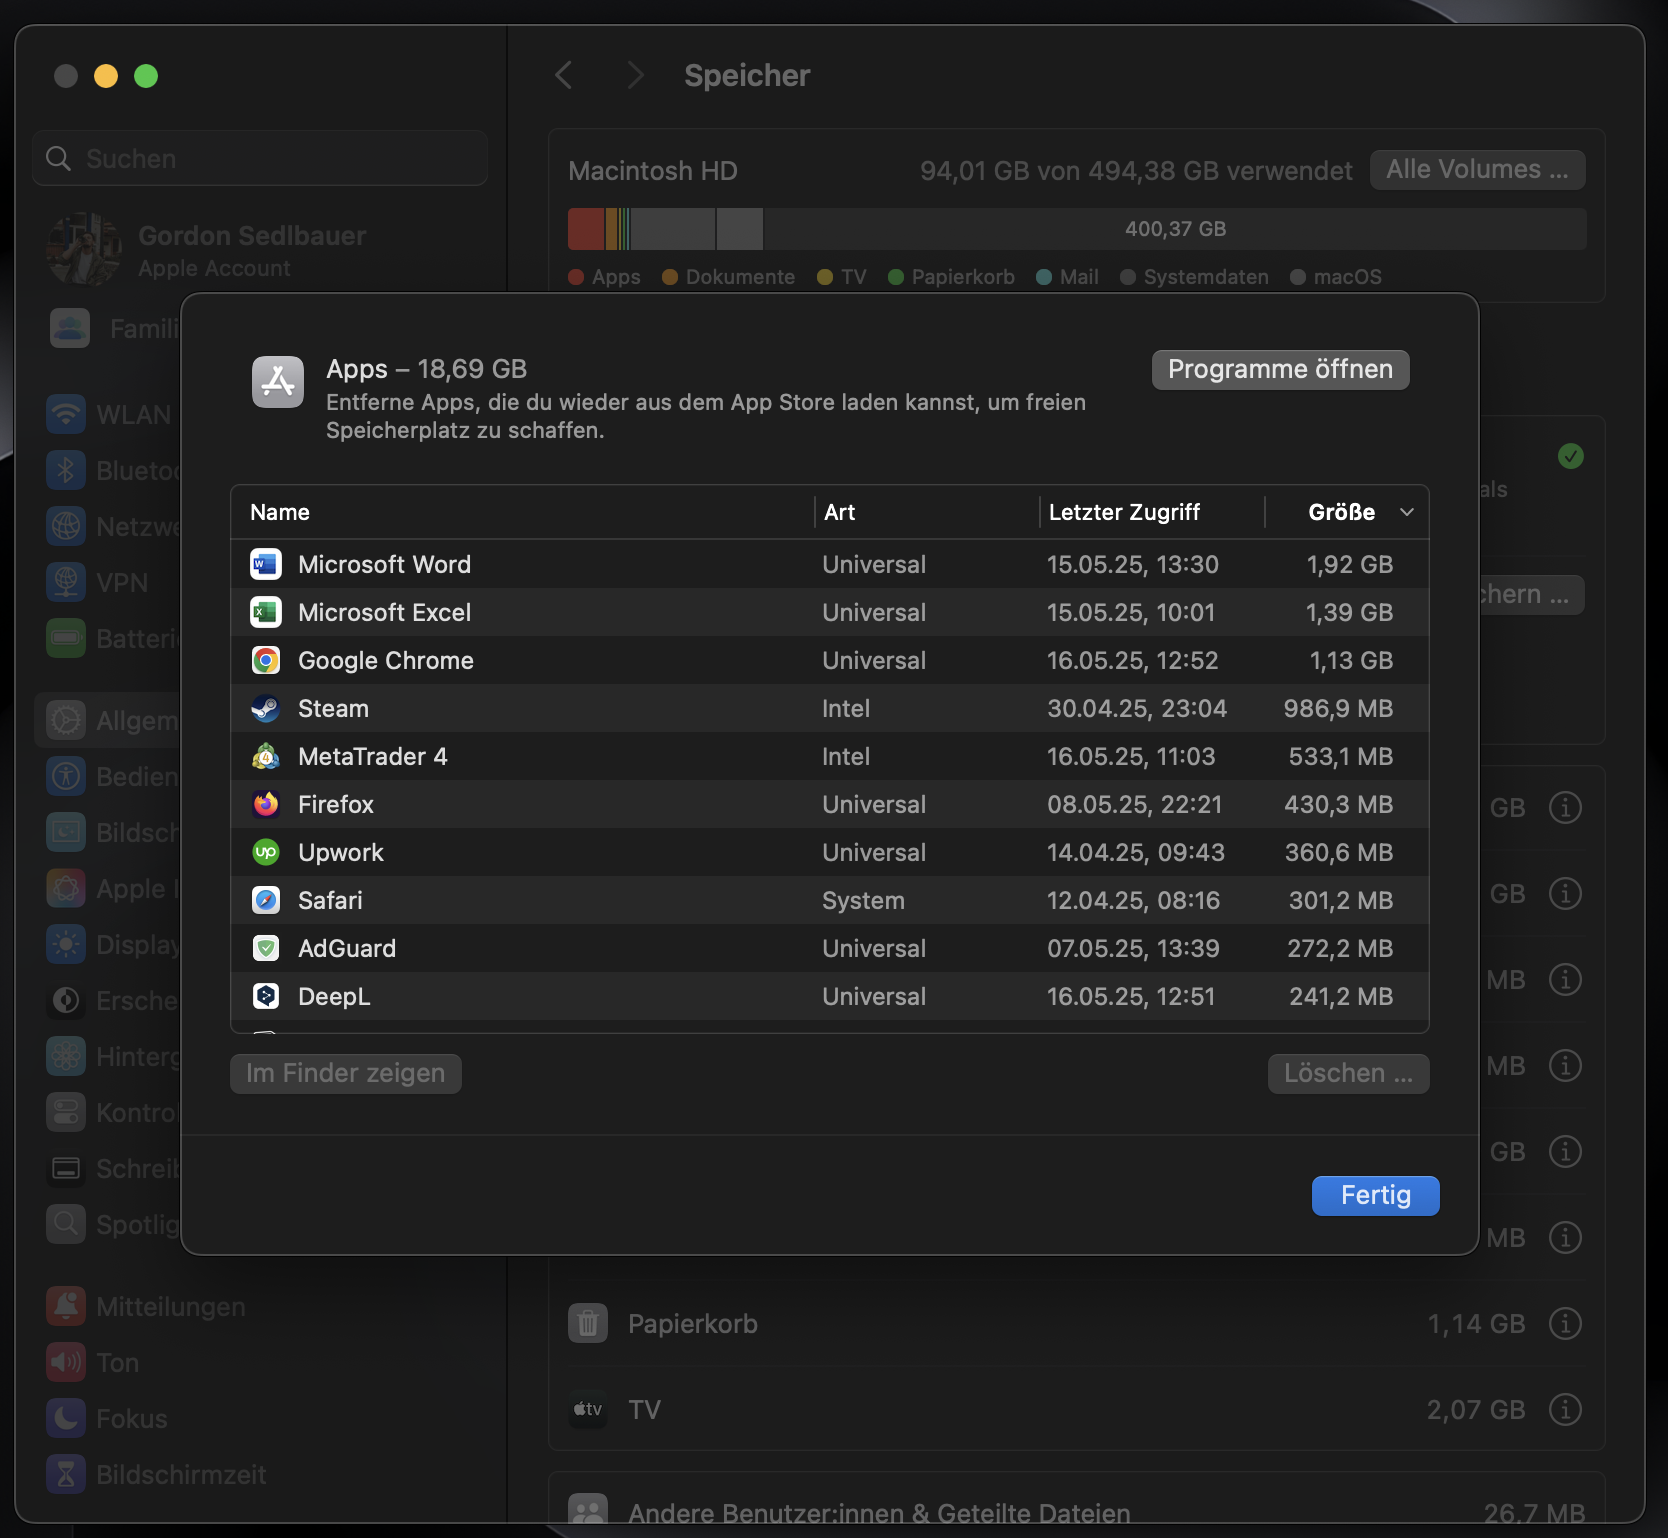The width and height of the screenshot is (1668, 1538).
Task: Click the Steam app icon
Action: click(x=265, y=708)
